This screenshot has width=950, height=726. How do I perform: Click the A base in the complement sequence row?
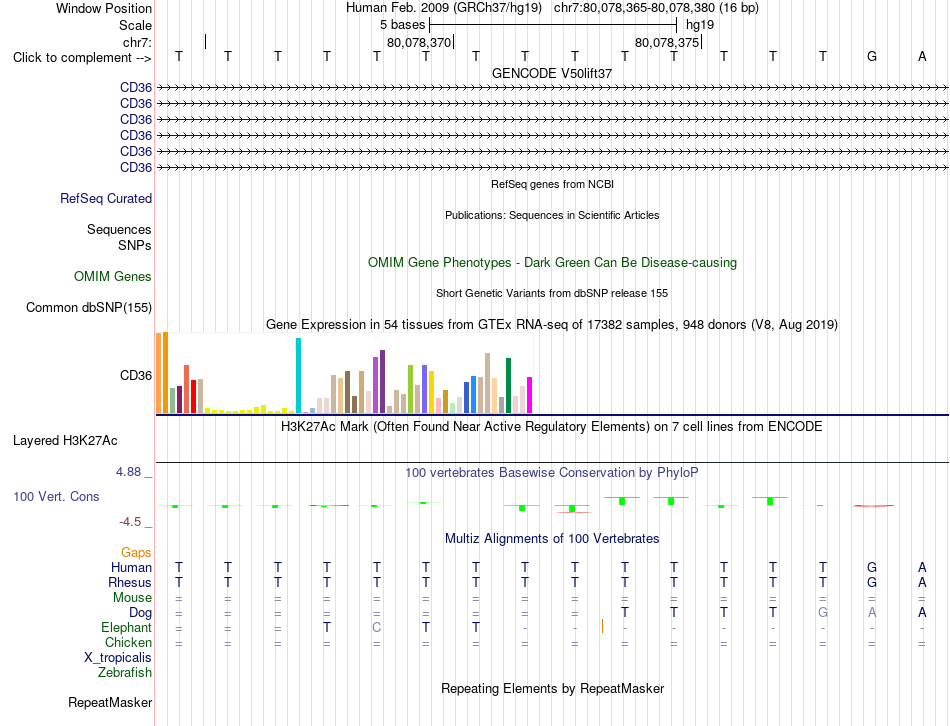coord(922,56)
